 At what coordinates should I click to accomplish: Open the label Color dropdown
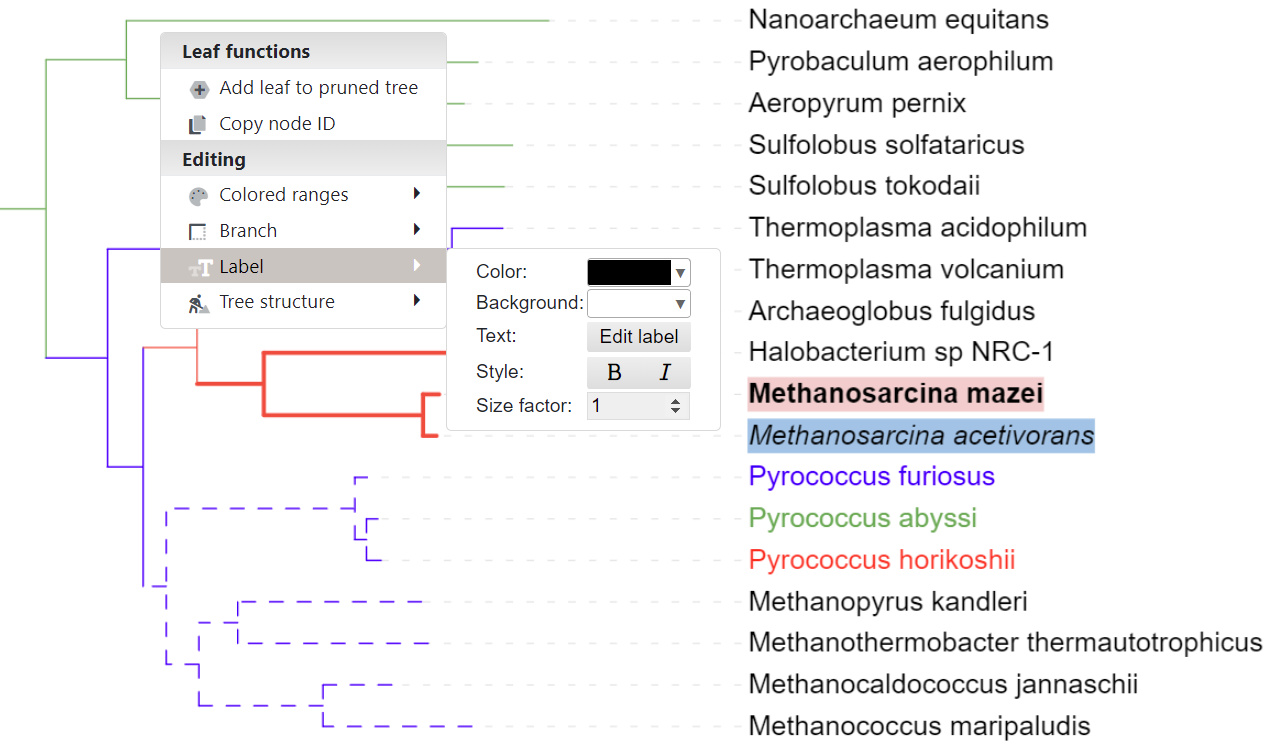(x=681, y=273)
